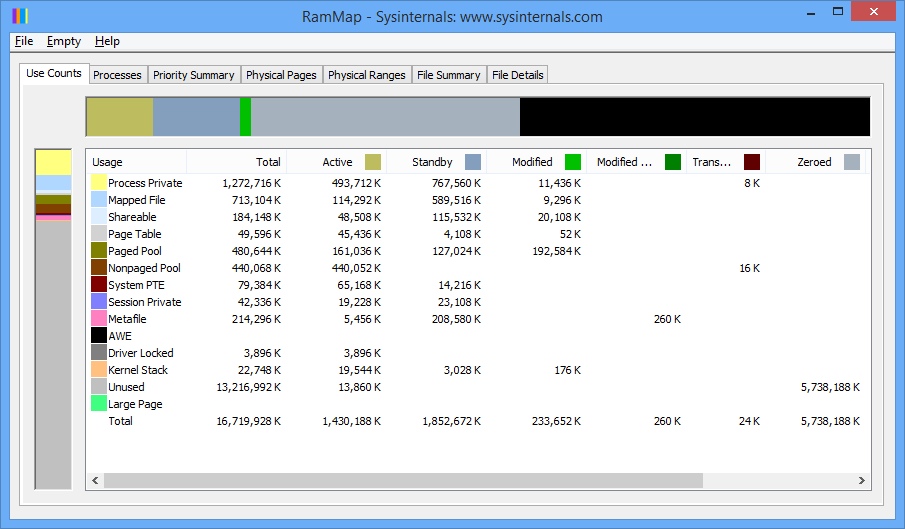Click the grand total 16,719,928 K
Screen dimensions: 905x529
pyautogui.click(x=249, y=421)
